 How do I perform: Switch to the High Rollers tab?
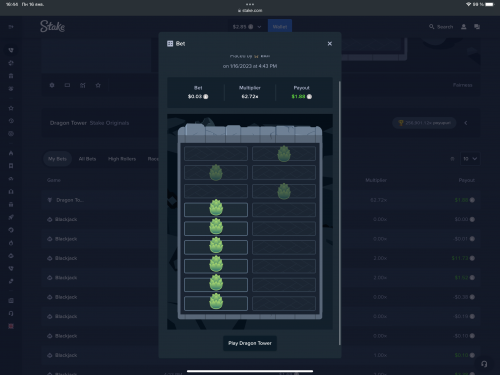[x=122, y=159]
